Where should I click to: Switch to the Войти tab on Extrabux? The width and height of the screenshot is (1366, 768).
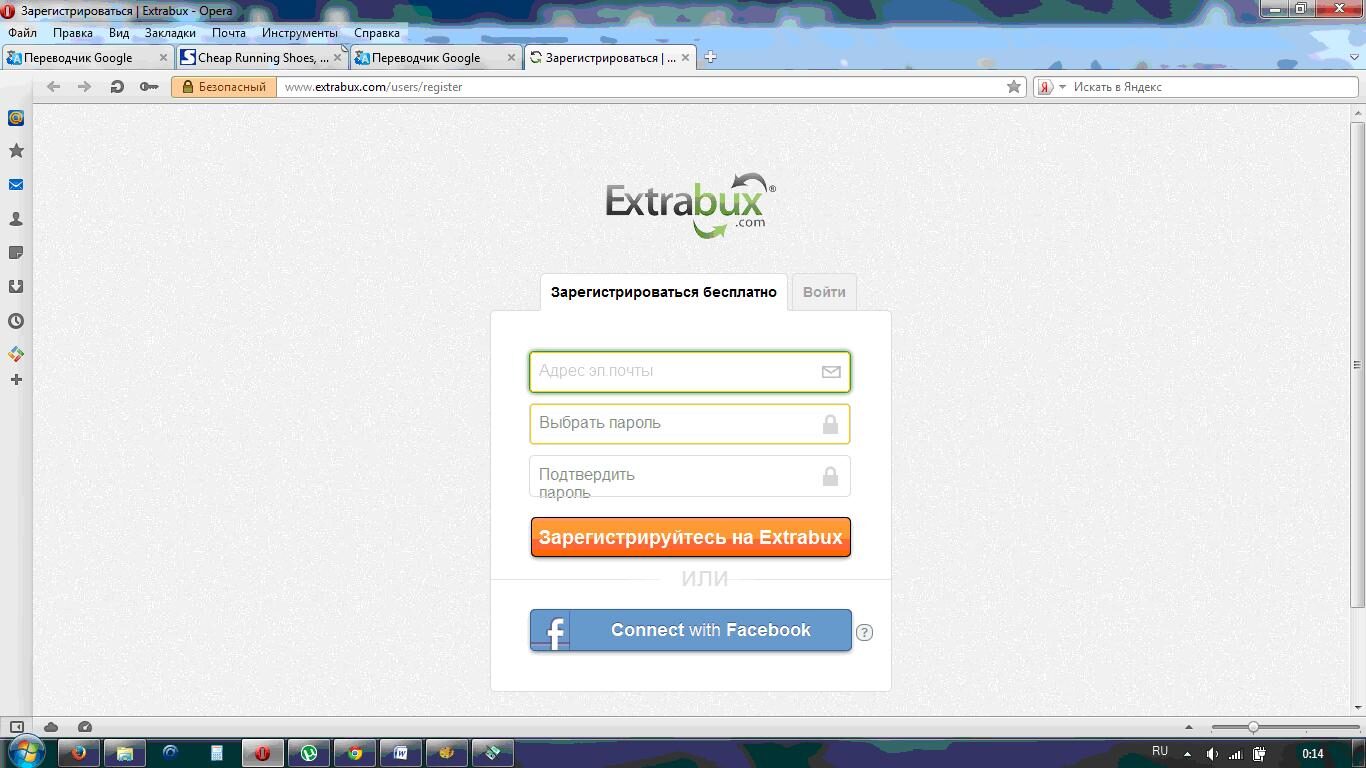pos(824,292)
